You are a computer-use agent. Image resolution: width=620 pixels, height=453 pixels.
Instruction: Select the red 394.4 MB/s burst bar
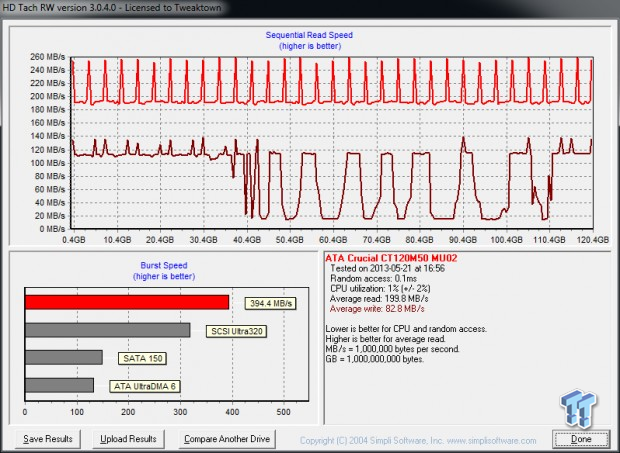click(x=127, y=302)
